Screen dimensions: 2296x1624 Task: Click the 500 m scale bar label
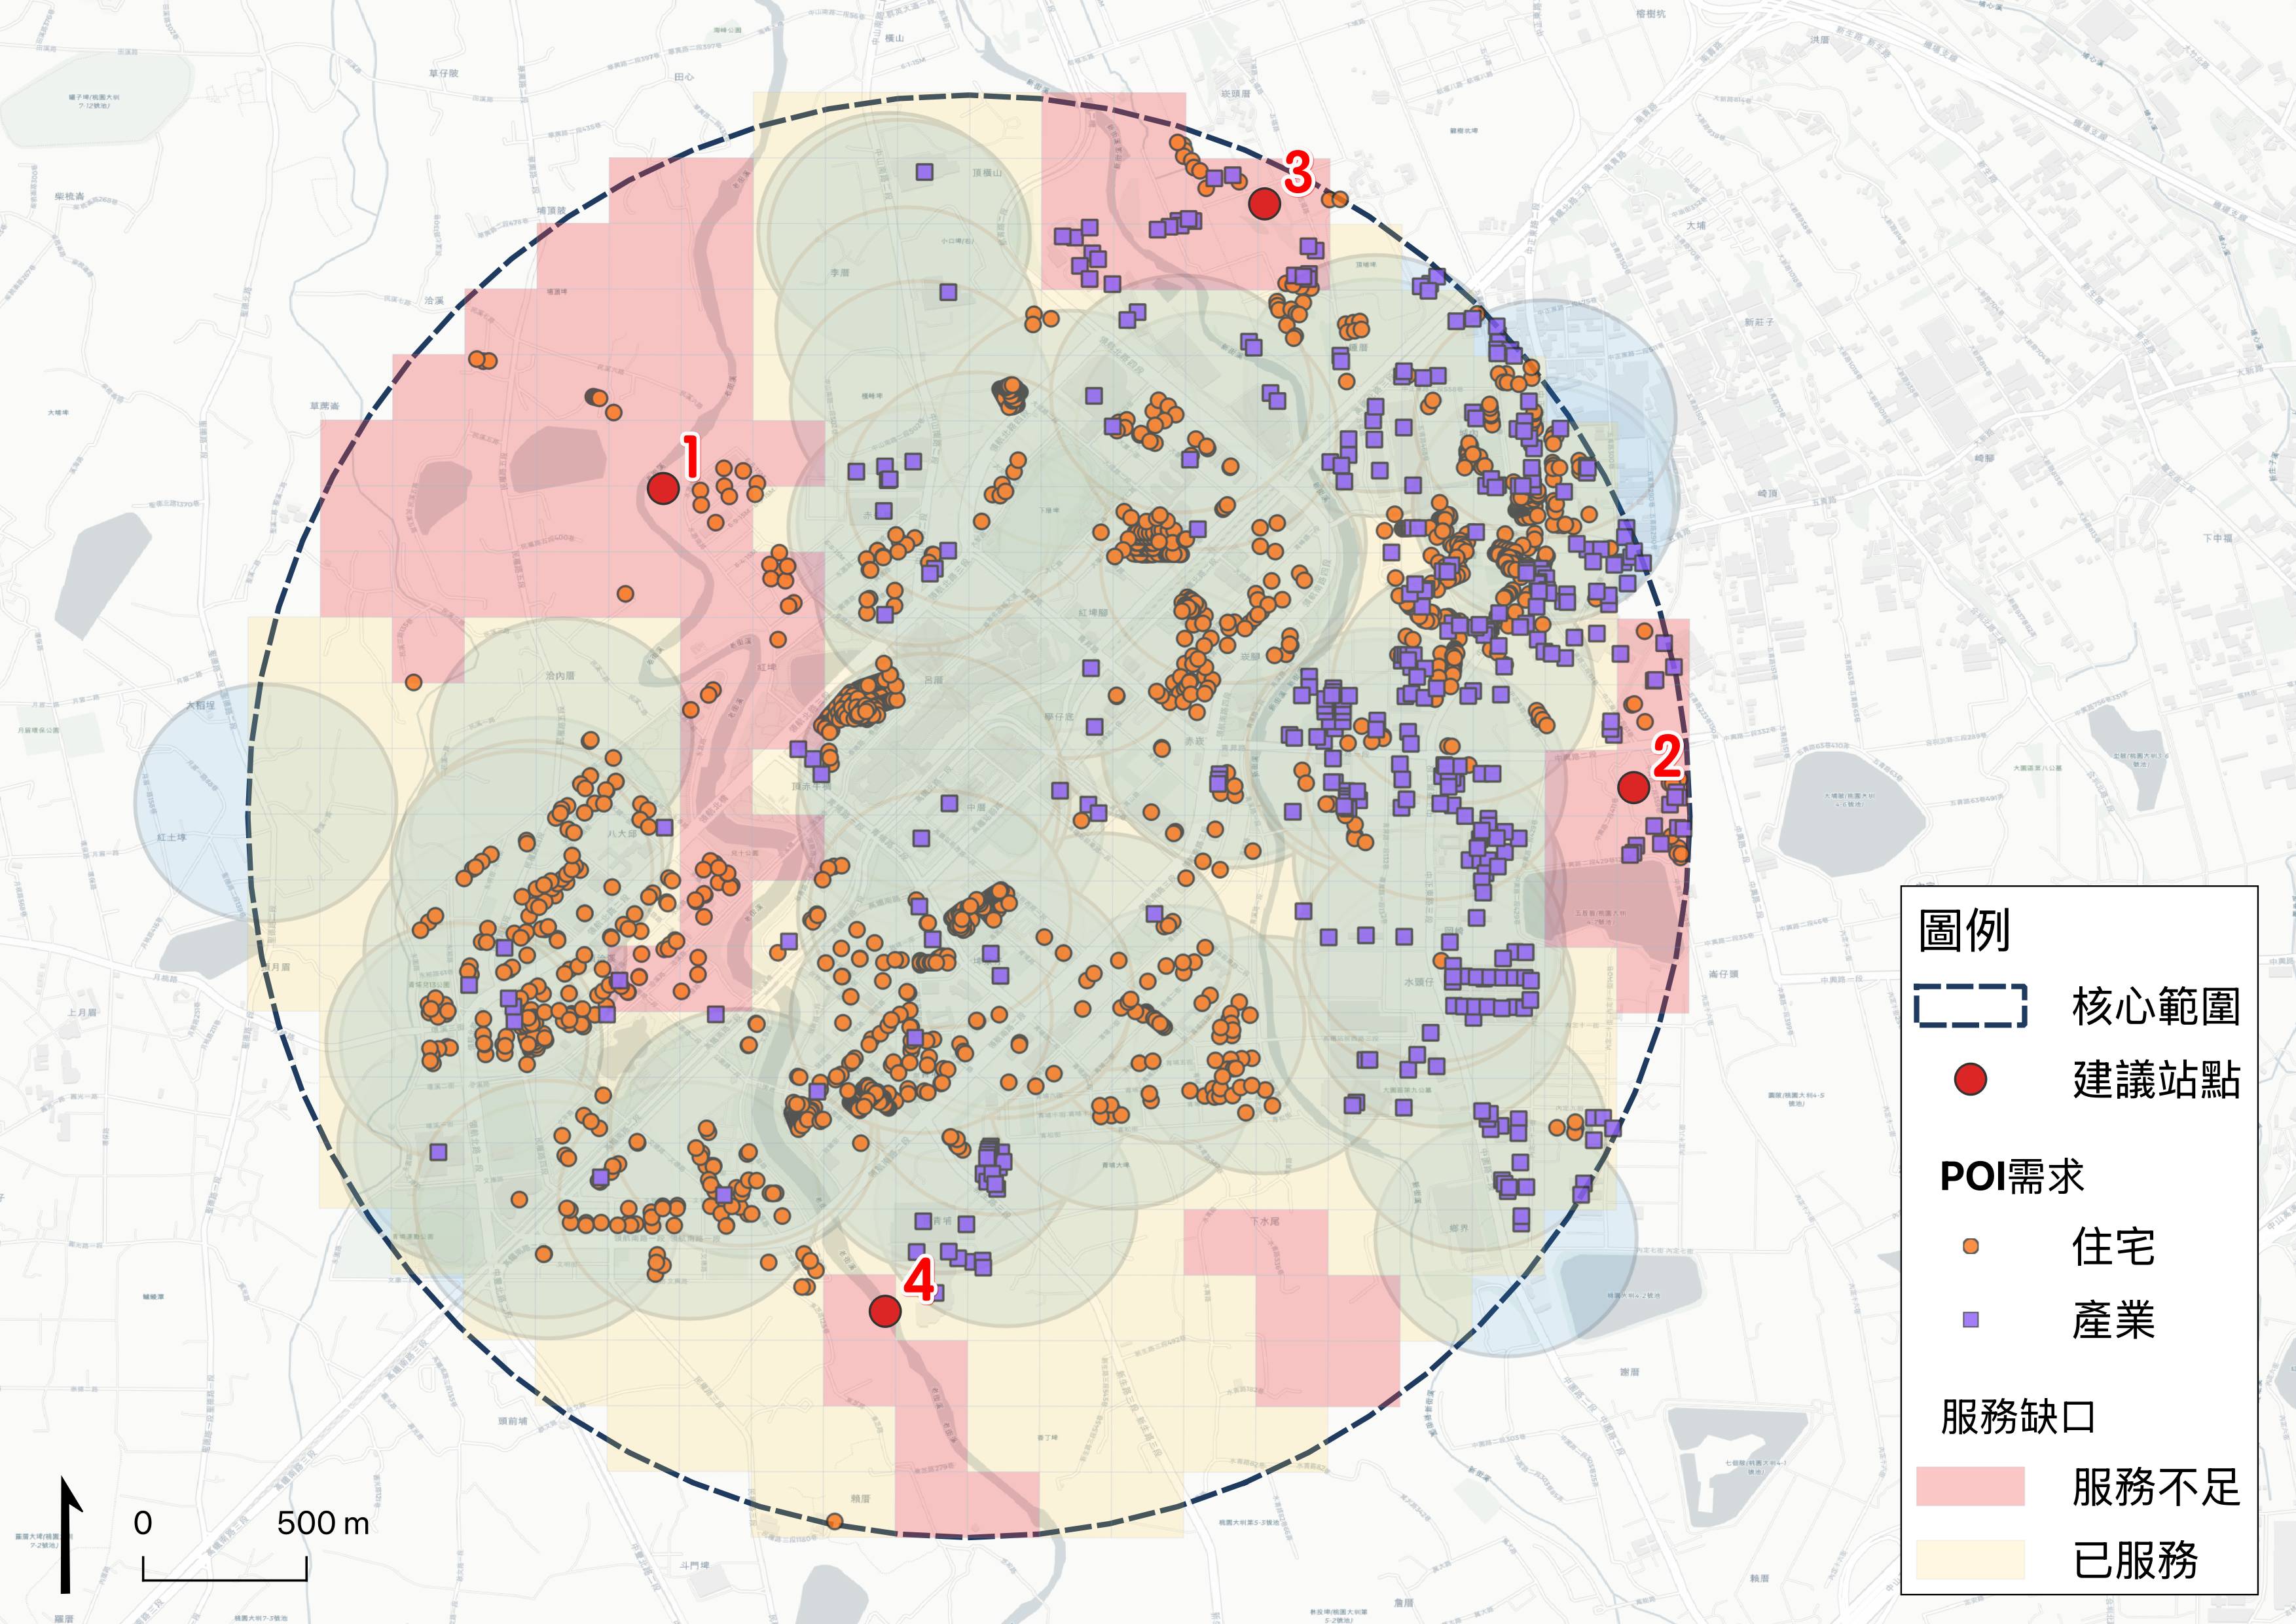(323, 1523)
